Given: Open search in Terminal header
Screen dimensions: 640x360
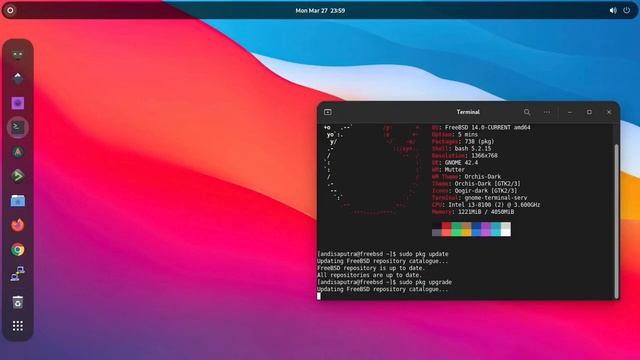Looking at the screenshot, I should pos(527,112).
